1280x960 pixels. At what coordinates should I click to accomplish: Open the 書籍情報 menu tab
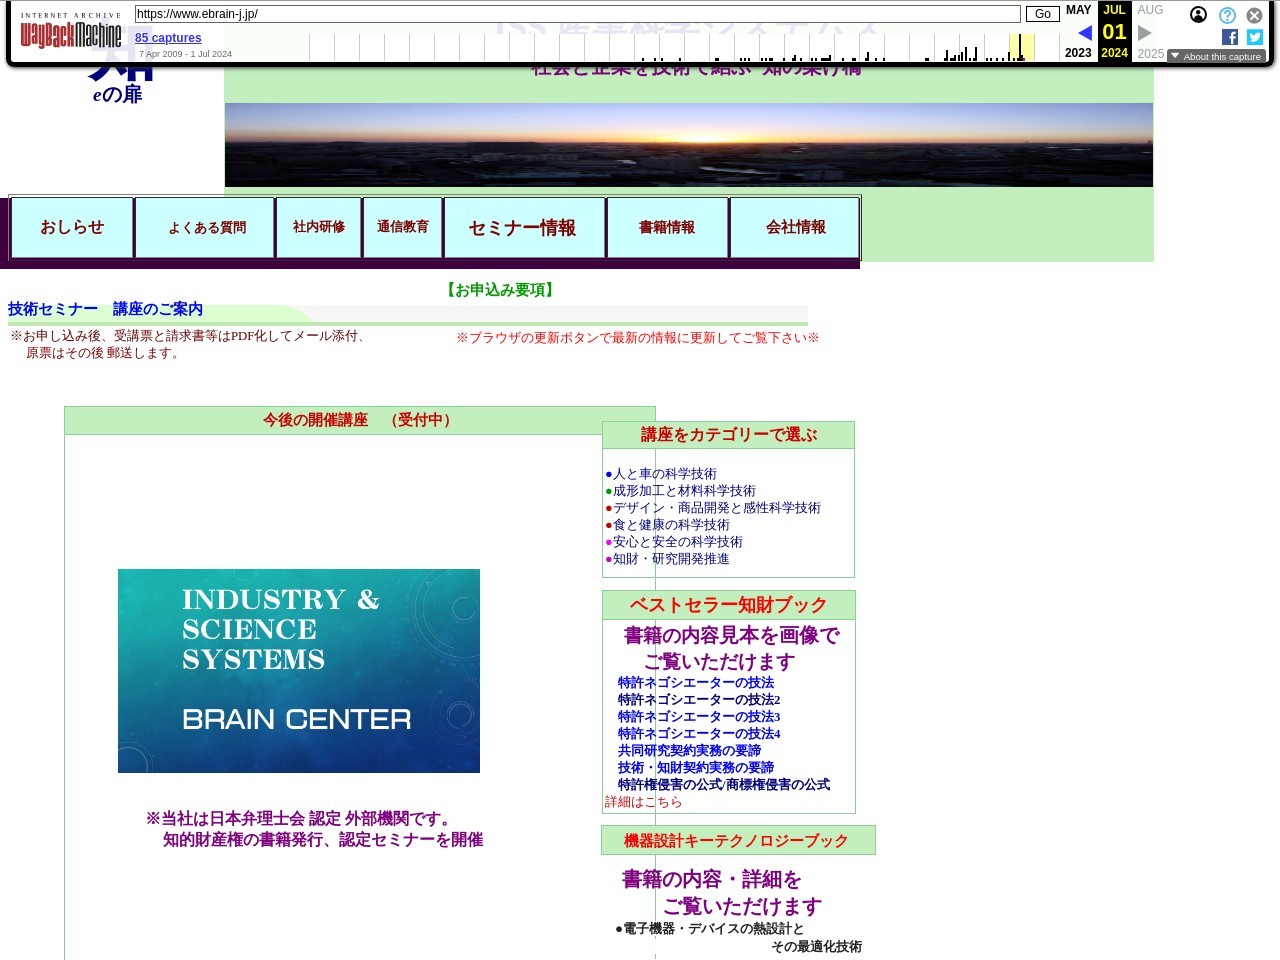667,227
